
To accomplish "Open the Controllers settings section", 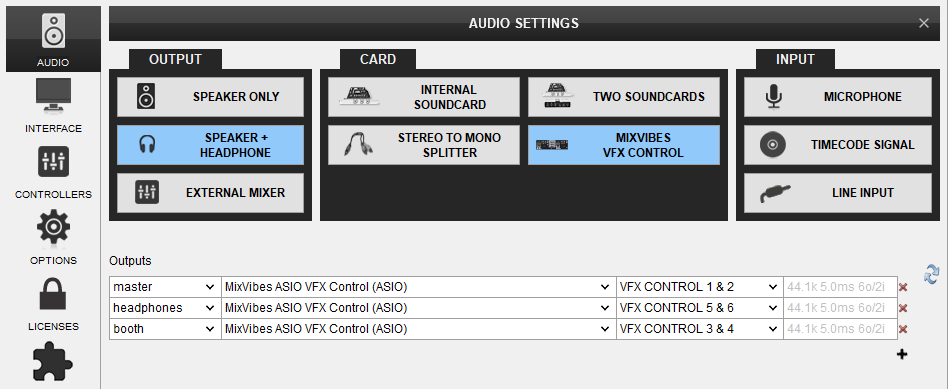I will (x=53, y=172).
